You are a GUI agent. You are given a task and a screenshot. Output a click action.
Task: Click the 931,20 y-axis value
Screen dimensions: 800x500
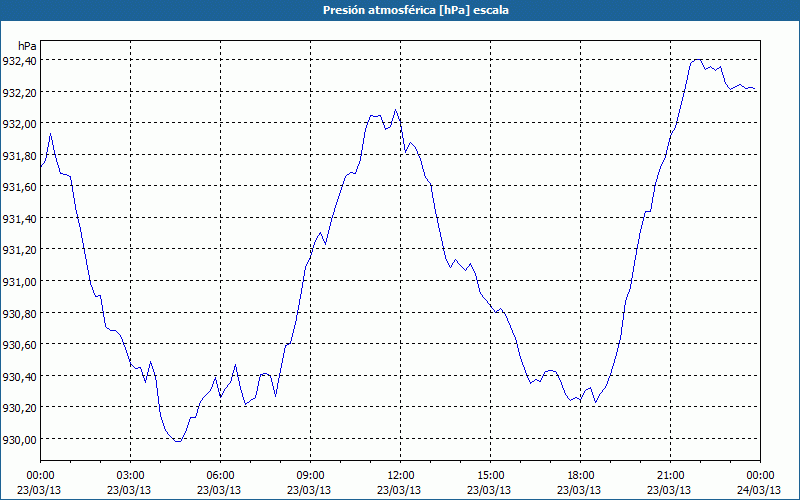click(x=19, y=250)
